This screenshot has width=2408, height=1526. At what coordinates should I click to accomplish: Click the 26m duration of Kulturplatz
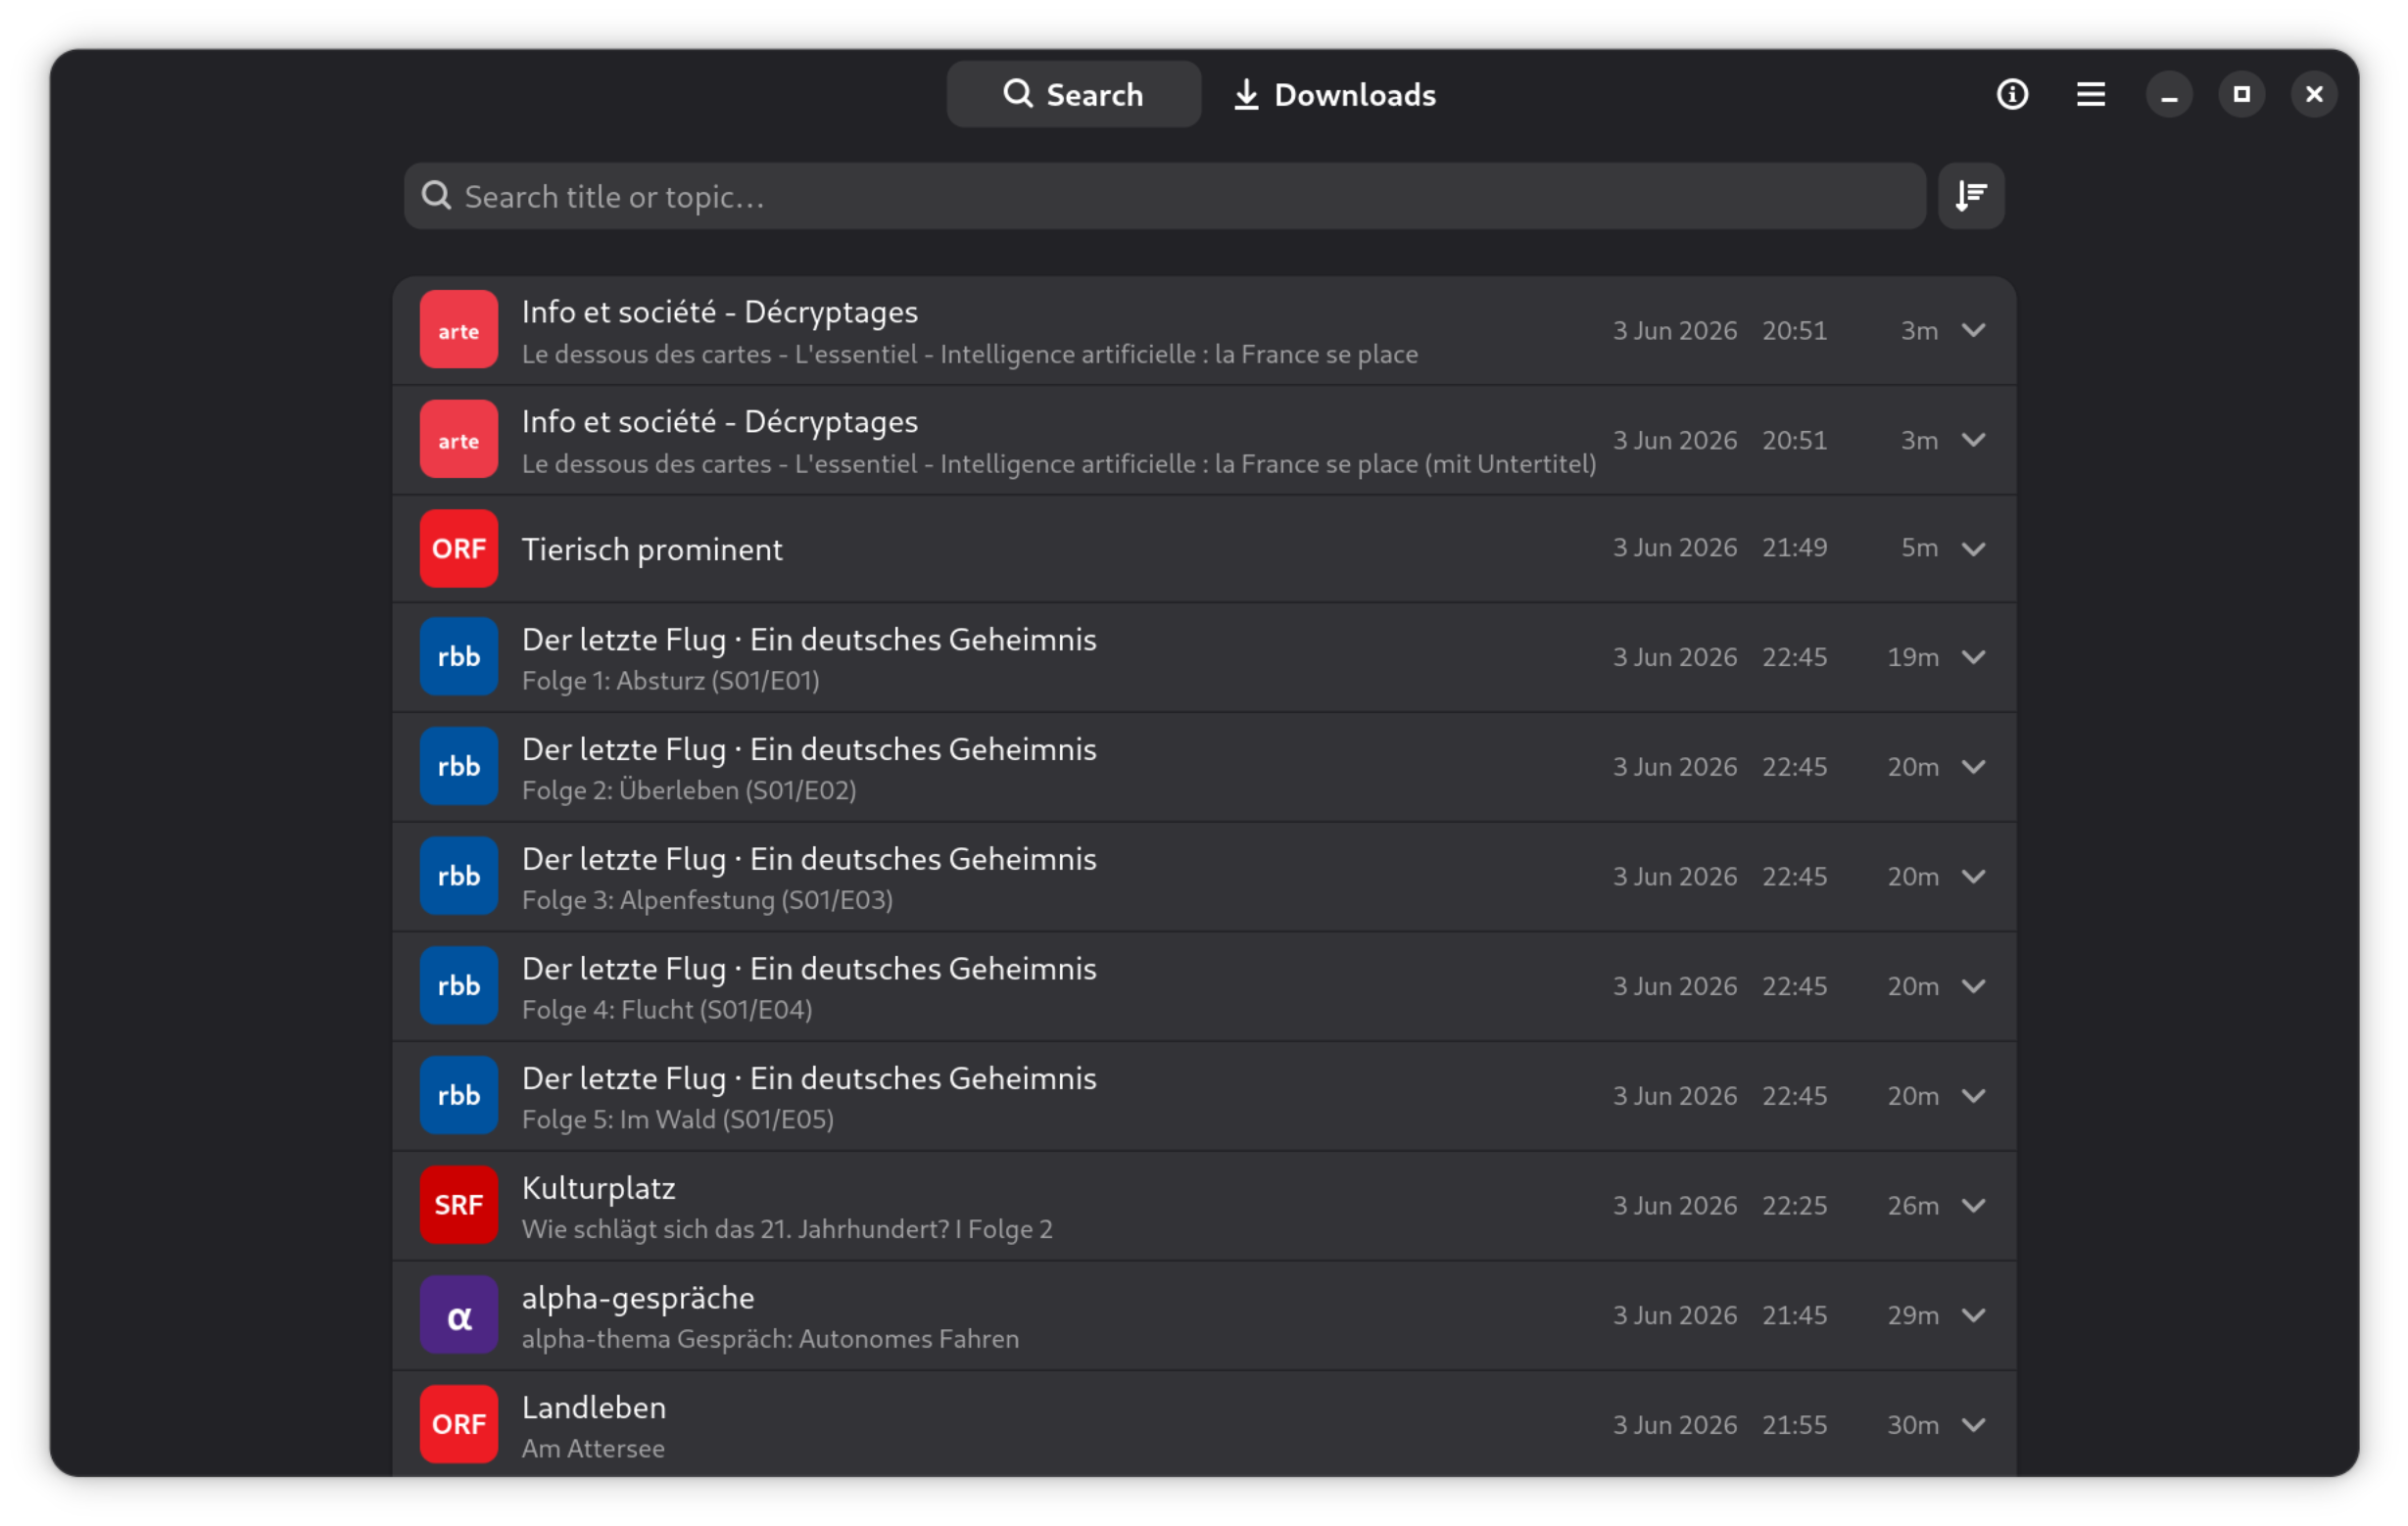(1912, 1206)
